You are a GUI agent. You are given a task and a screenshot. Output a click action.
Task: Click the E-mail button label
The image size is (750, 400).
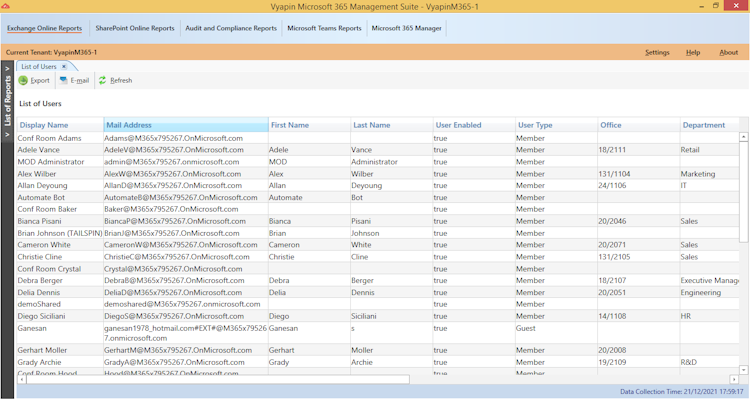coord(80,80)
